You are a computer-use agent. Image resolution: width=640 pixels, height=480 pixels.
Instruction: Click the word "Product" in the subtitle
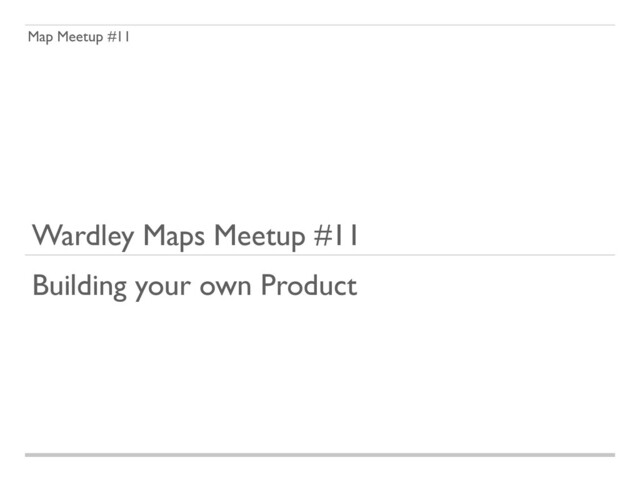[x=308, y=286]
